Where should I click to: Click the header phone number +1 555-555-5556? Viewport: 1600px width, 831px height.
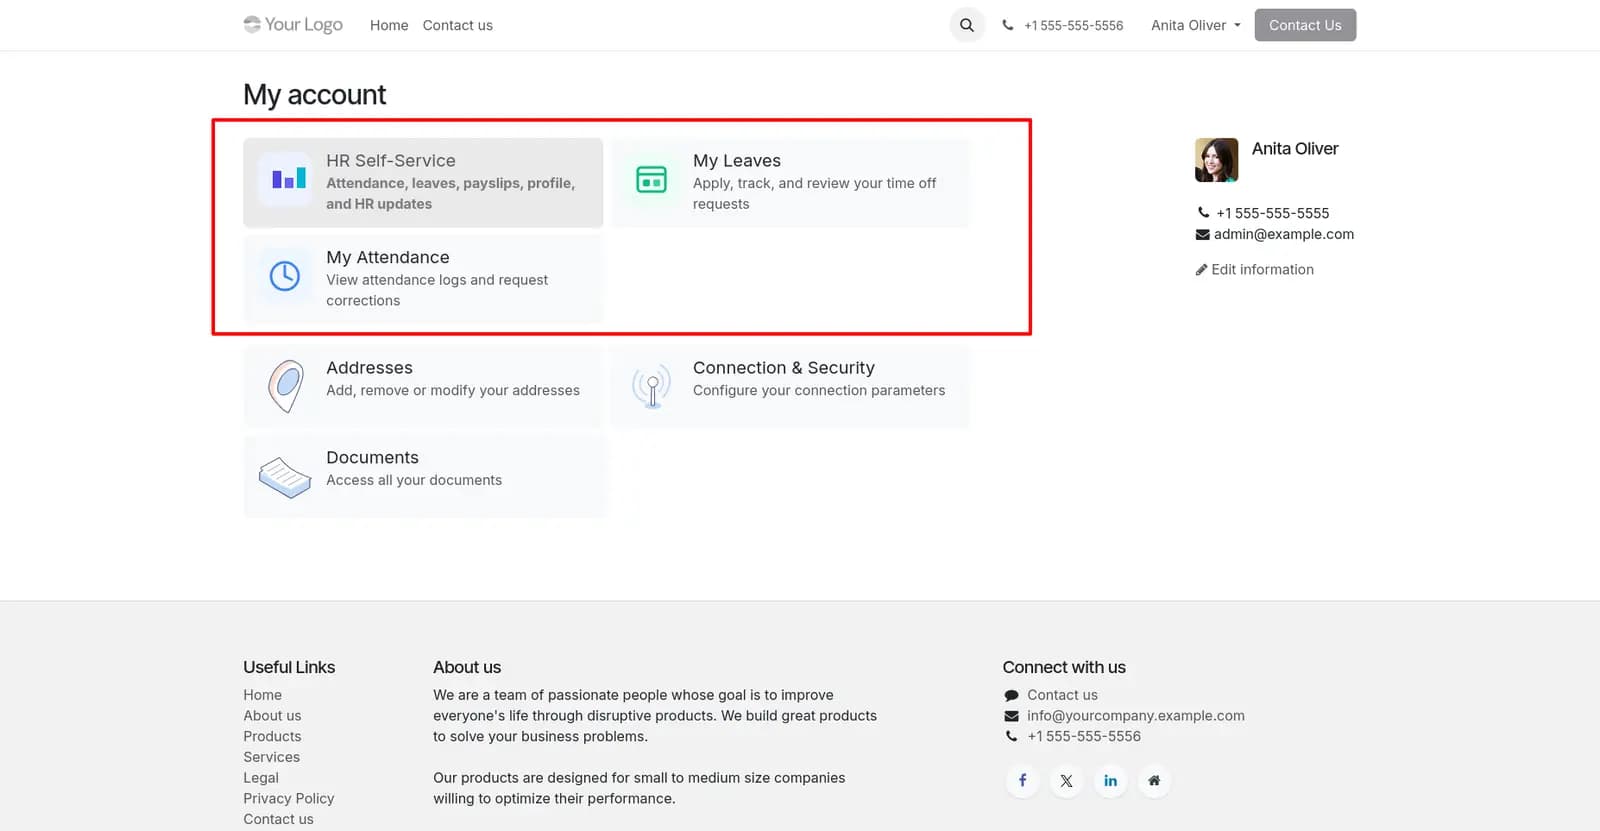(x=1074, y=26)
